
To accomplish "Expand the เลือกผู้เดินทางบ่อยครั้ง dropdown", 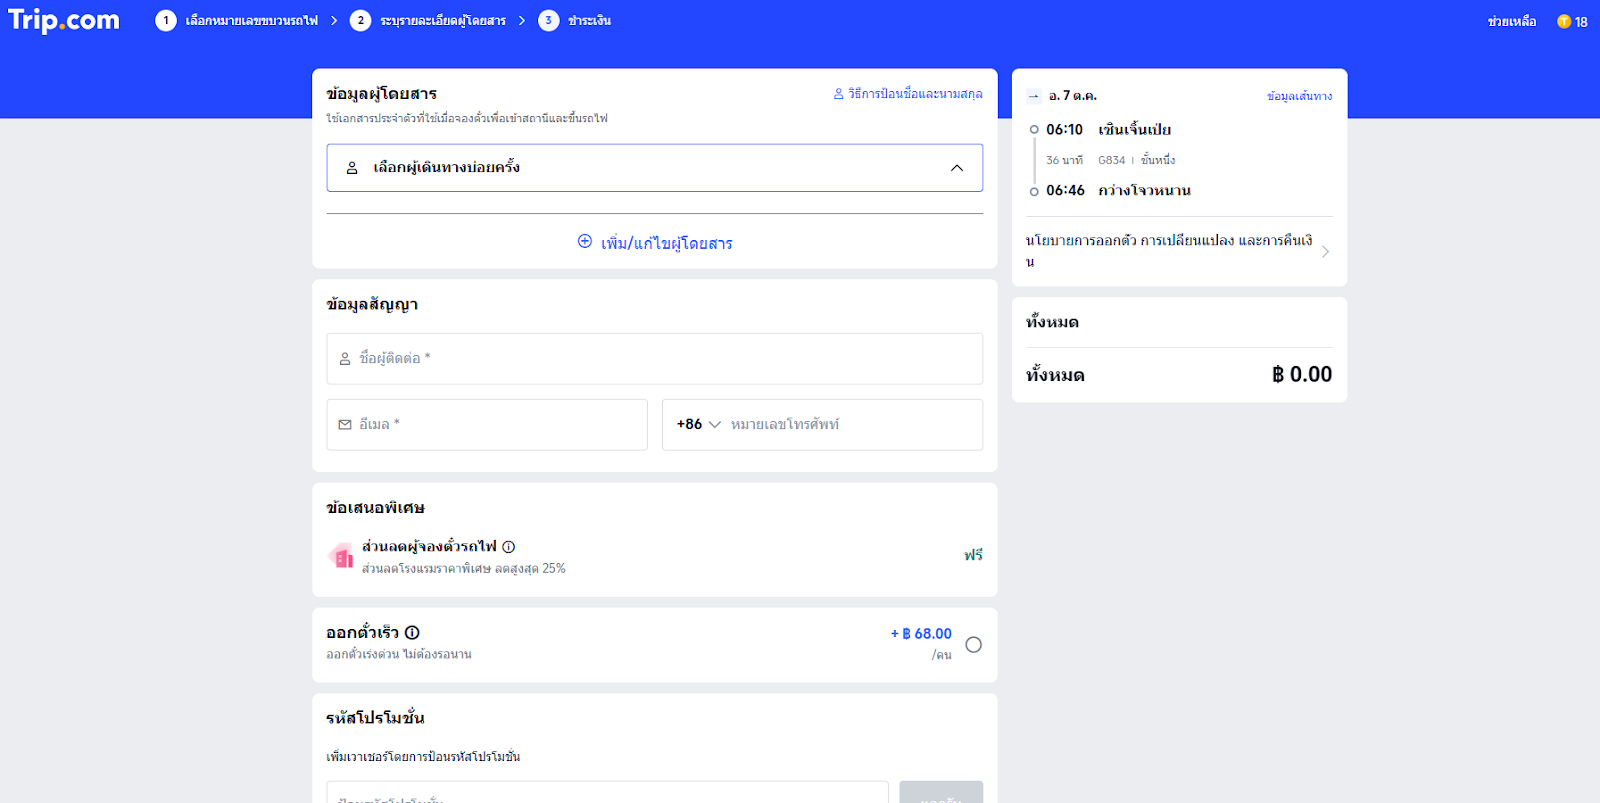I will 956,168.
